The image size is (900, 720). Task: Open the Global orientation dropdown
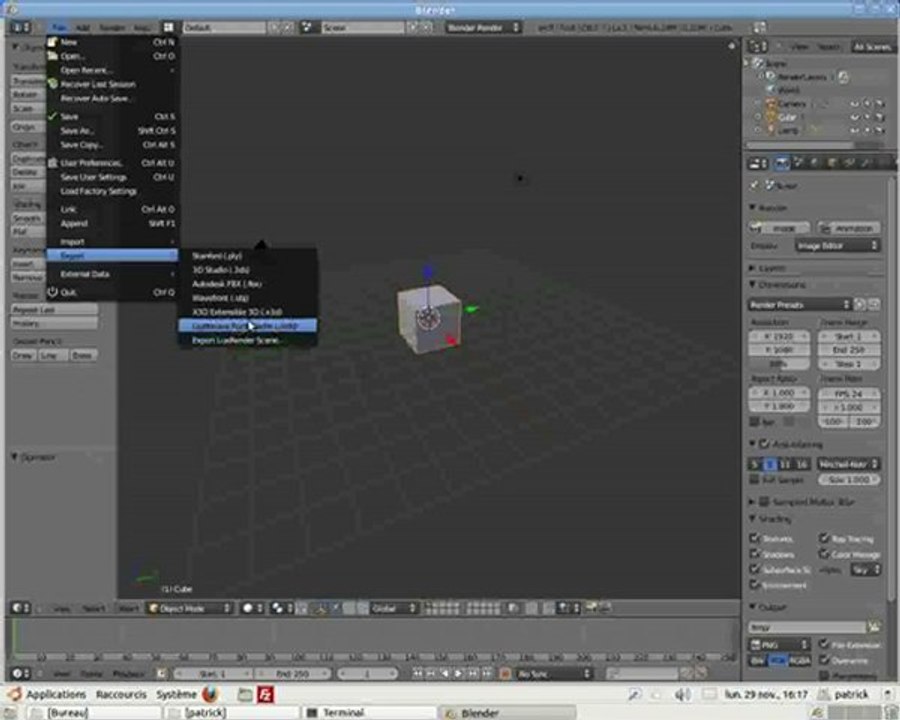pos(393,608)
